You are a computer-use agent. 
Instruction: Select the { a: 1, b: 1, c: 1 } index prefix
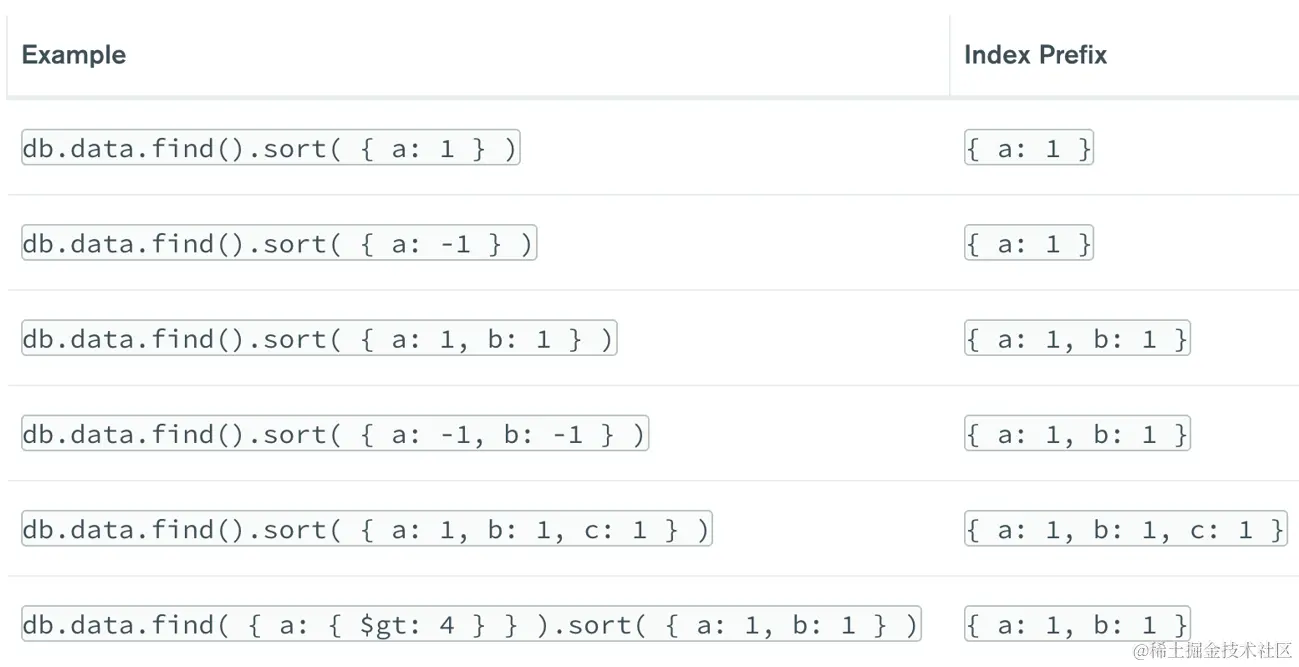click(x=1124, y=529)
